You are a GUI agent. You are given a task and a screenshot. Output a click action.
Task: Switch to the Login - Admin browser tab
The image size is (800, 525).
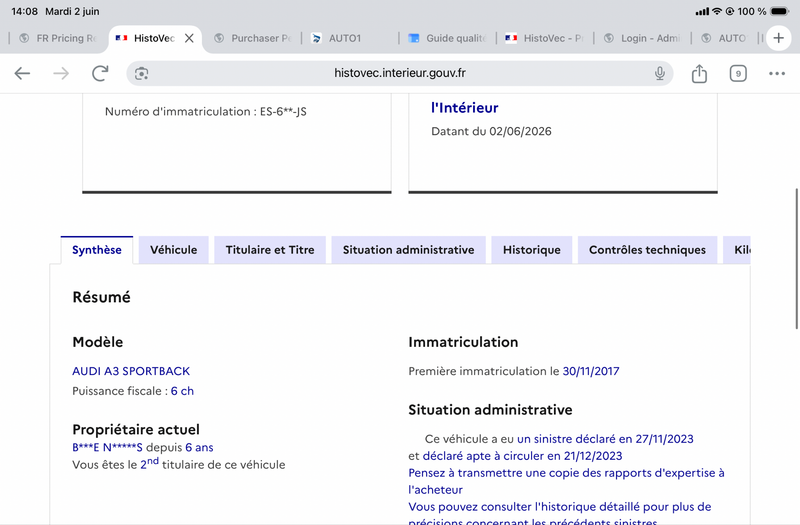tap(642, 38)
